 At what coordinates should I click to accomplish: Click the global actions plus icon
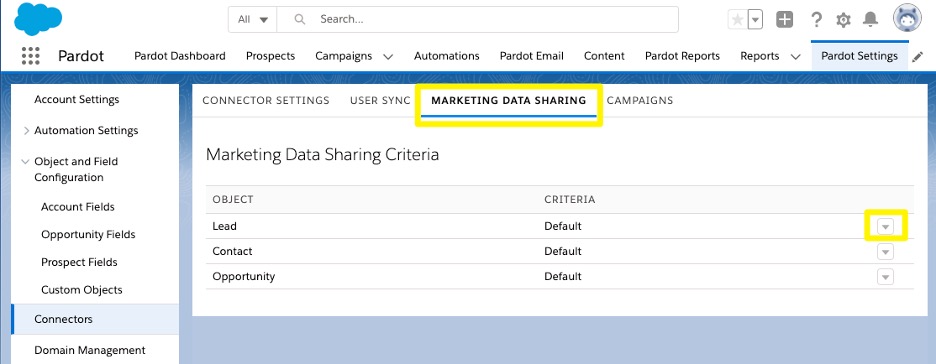tap(784, 20)
